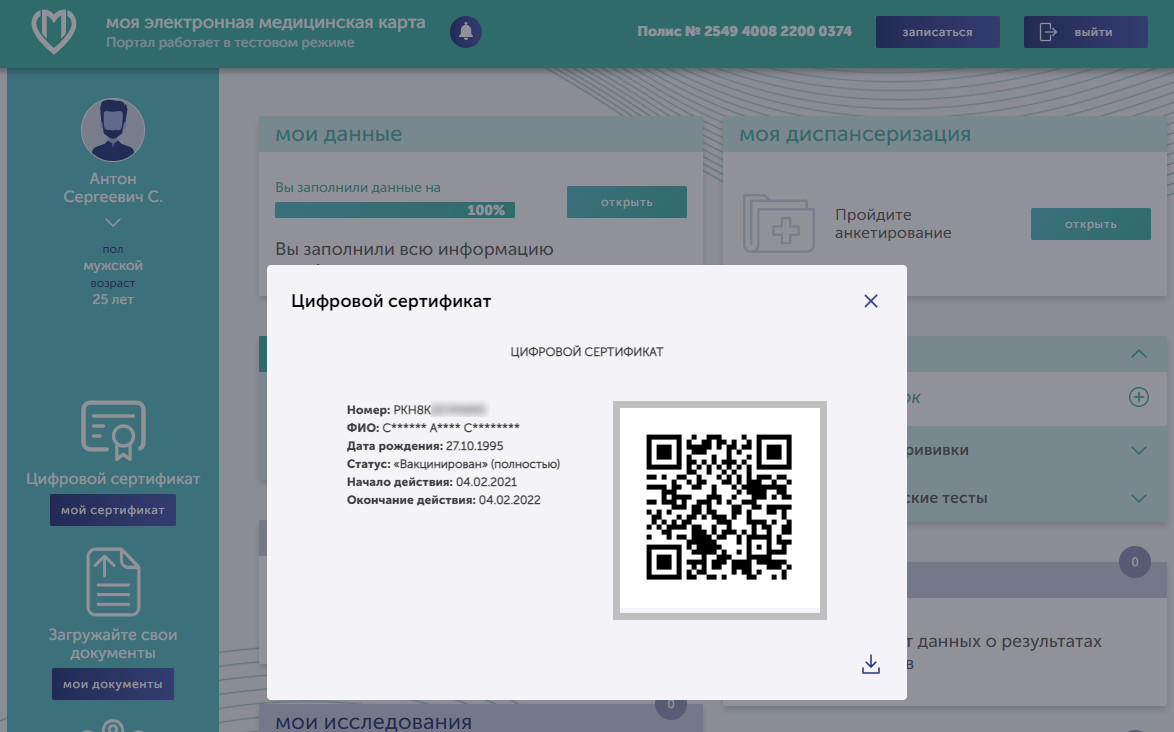Click the medical folder icon in диспансеризация

(x=779, y=223)
